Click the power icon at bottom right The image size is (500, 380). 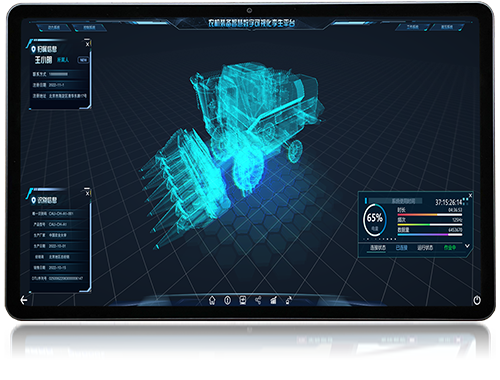pyautogui.click(x=477, y=300)
